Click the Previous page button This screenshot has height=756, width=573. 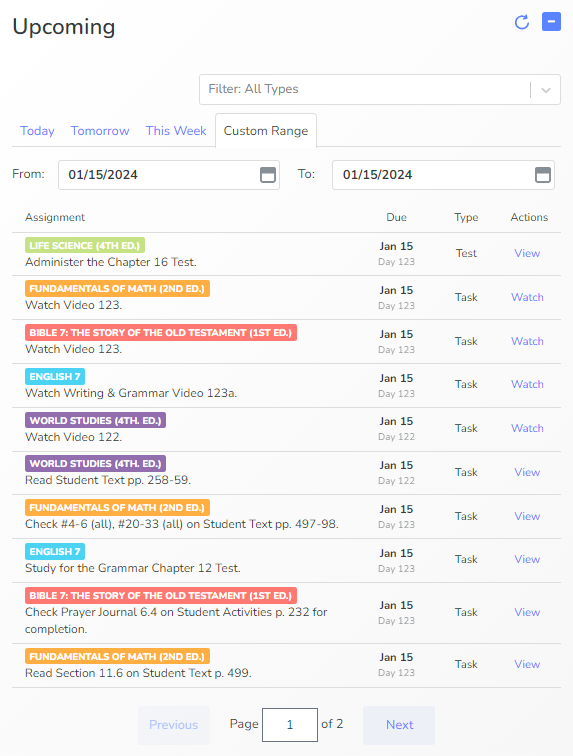pyautogui.click(x=174, y=725)
